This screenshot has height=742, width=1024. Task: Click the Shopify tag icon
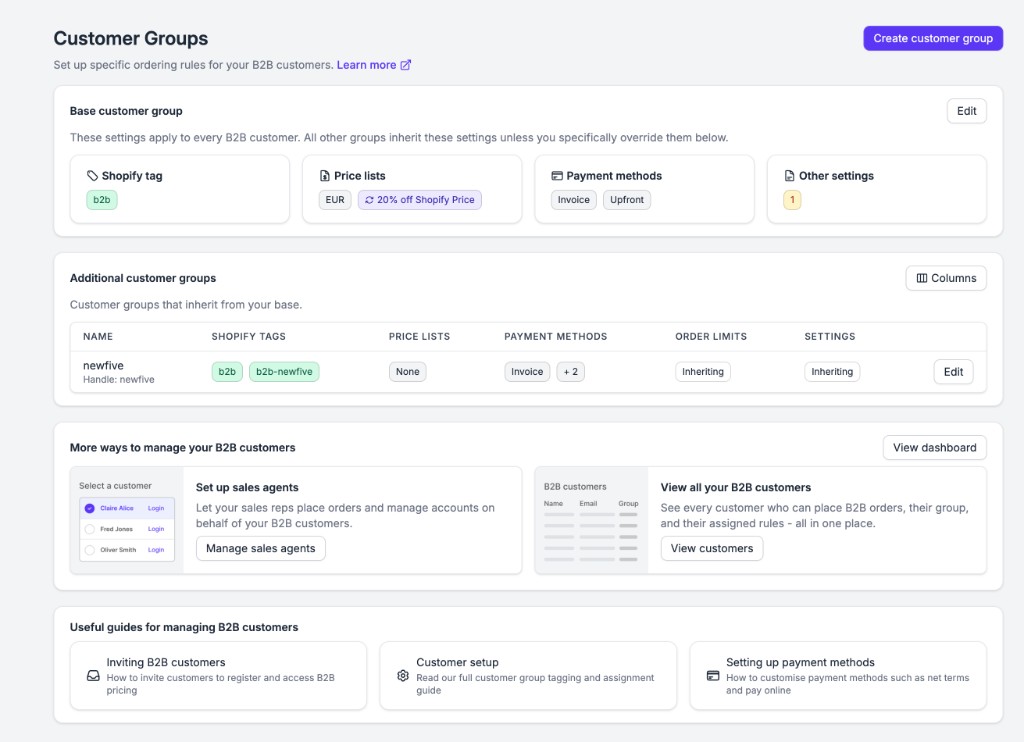[93, 176]
